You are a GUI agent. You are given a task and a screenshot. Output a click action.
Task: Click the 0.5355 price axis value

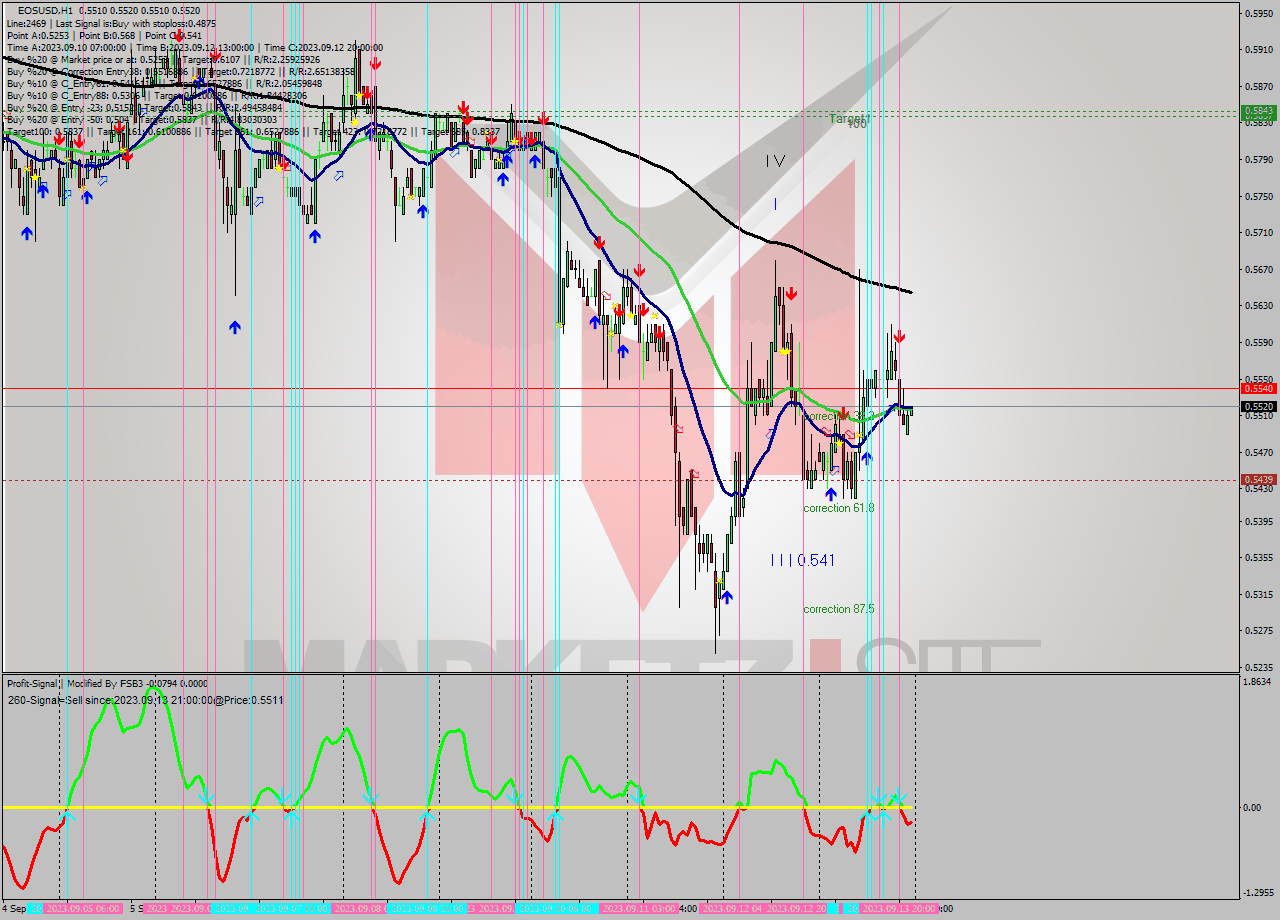[1258, 557]
